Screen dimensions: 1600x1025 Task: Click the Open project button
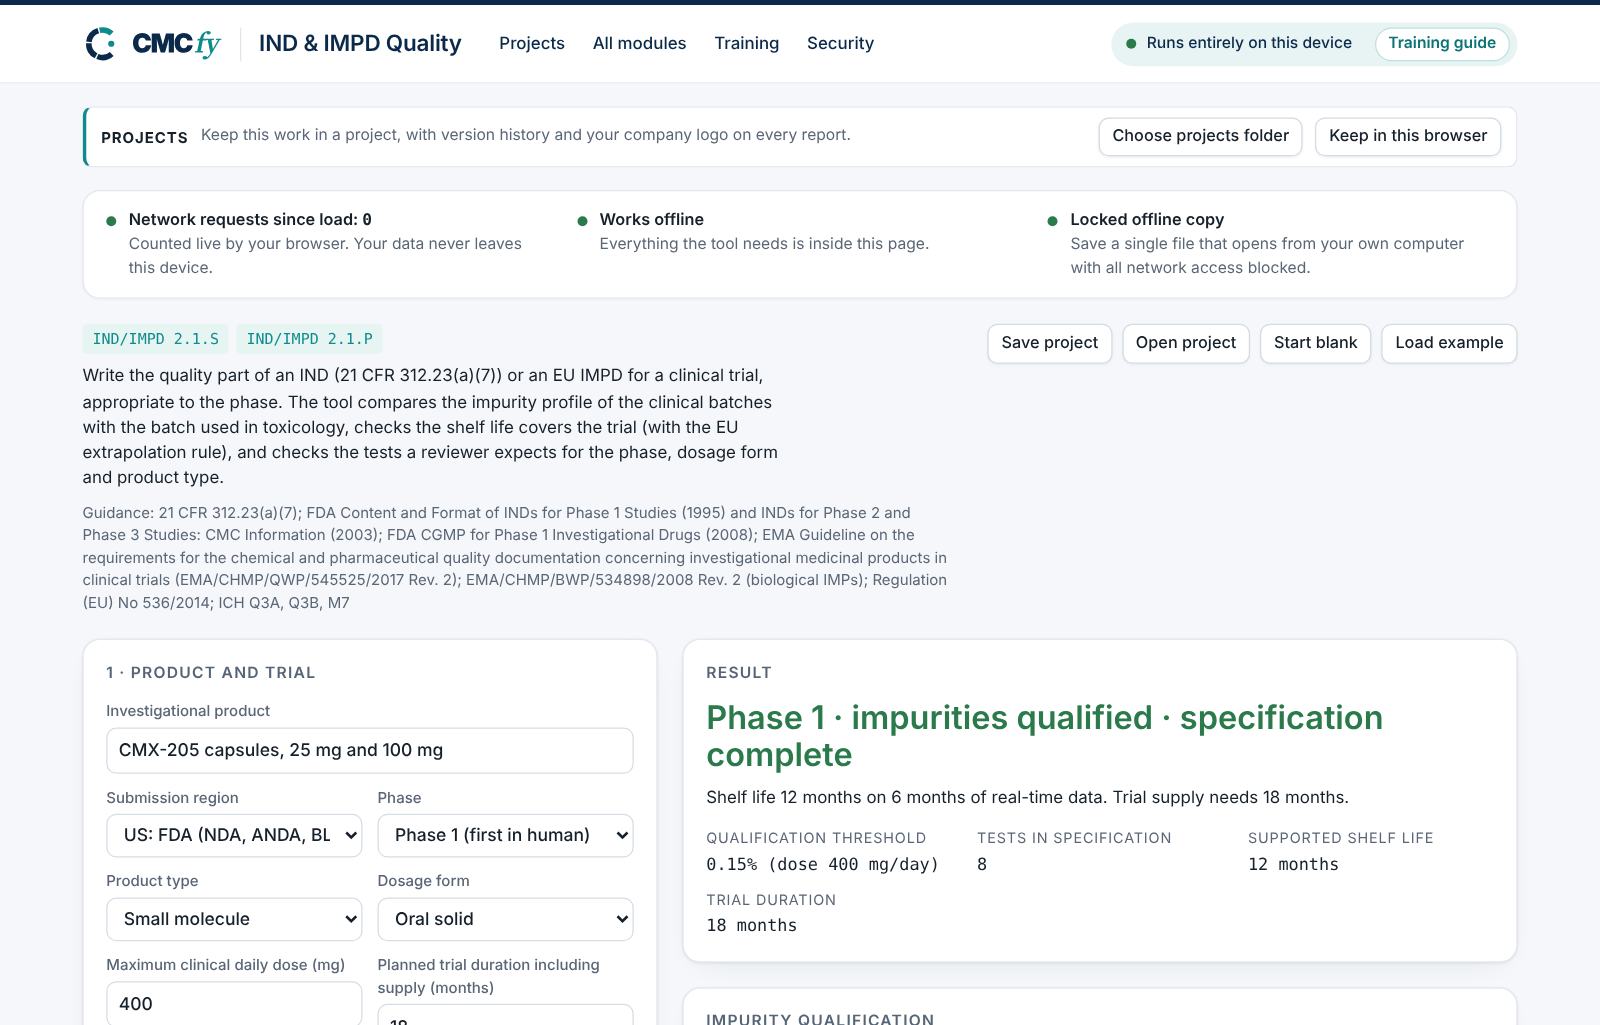click(x=1185, y=343)
